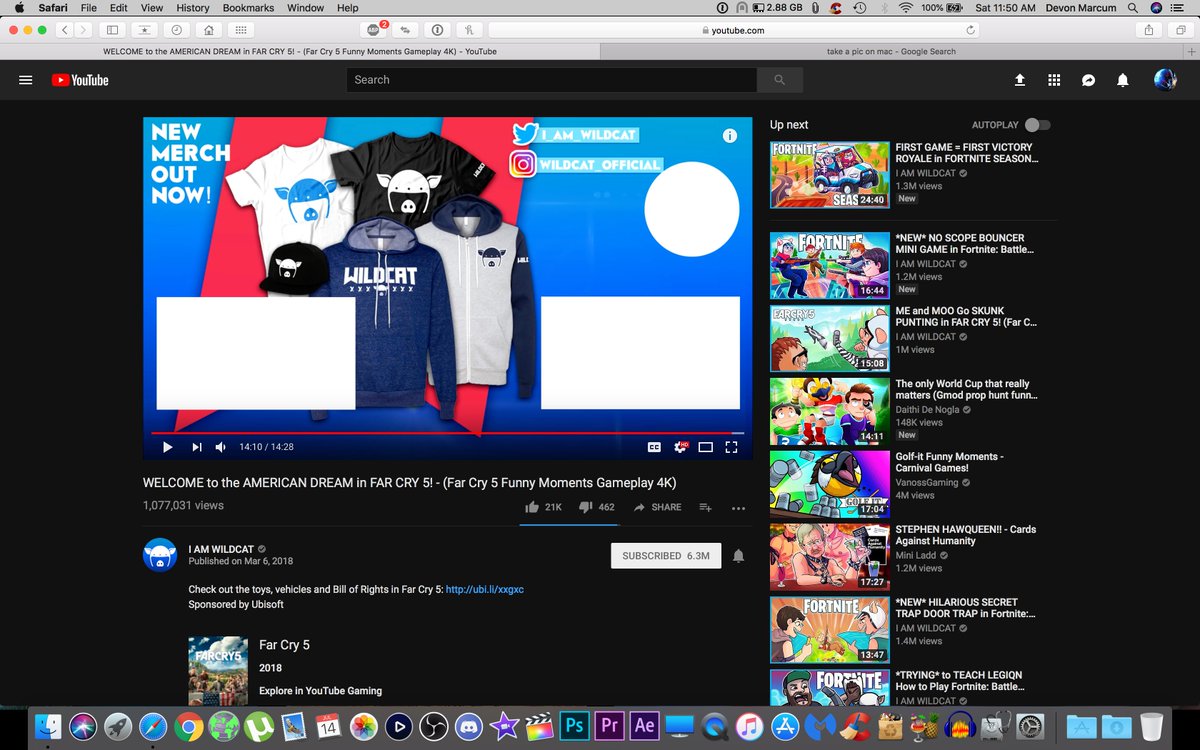
Task: Show the Safari sidebar
Action: (x=112, y=30)
